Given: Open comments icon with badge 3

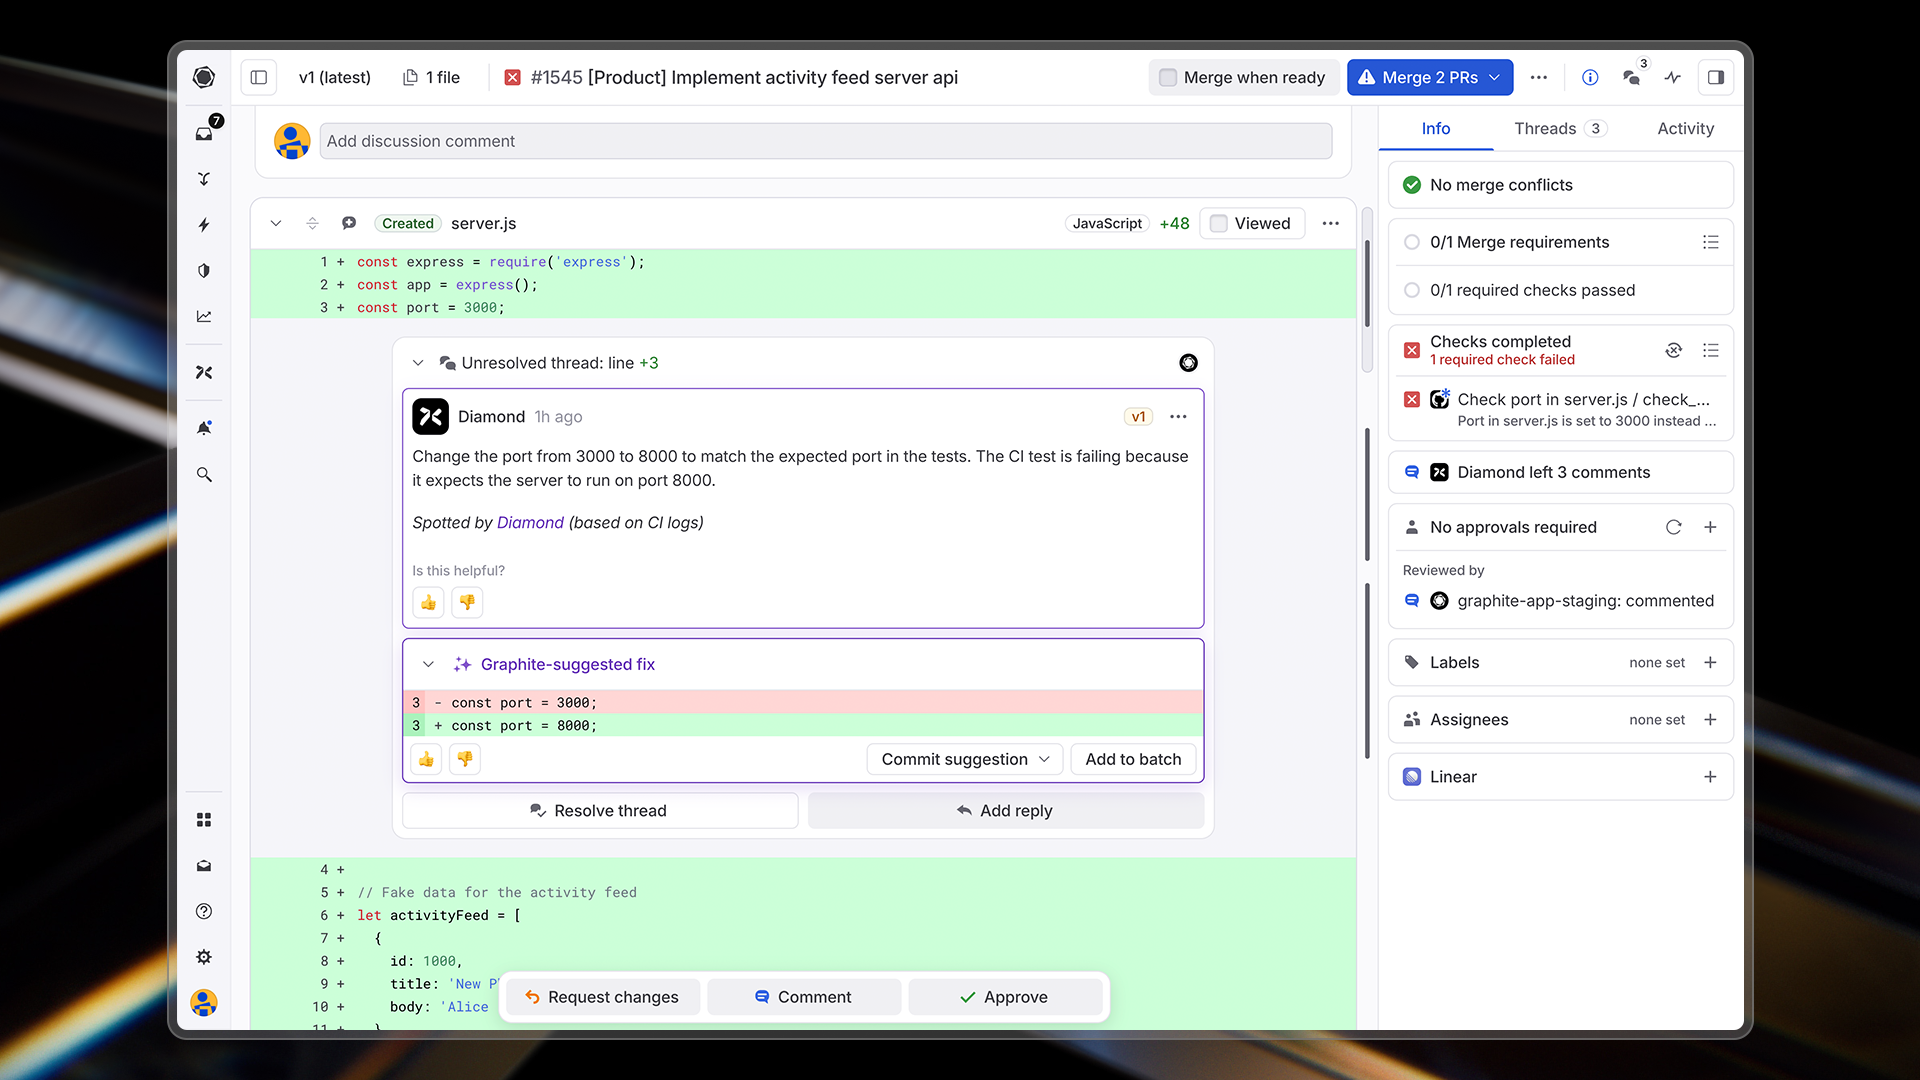Looking at the screenshot, I should tap(1632, 77).
